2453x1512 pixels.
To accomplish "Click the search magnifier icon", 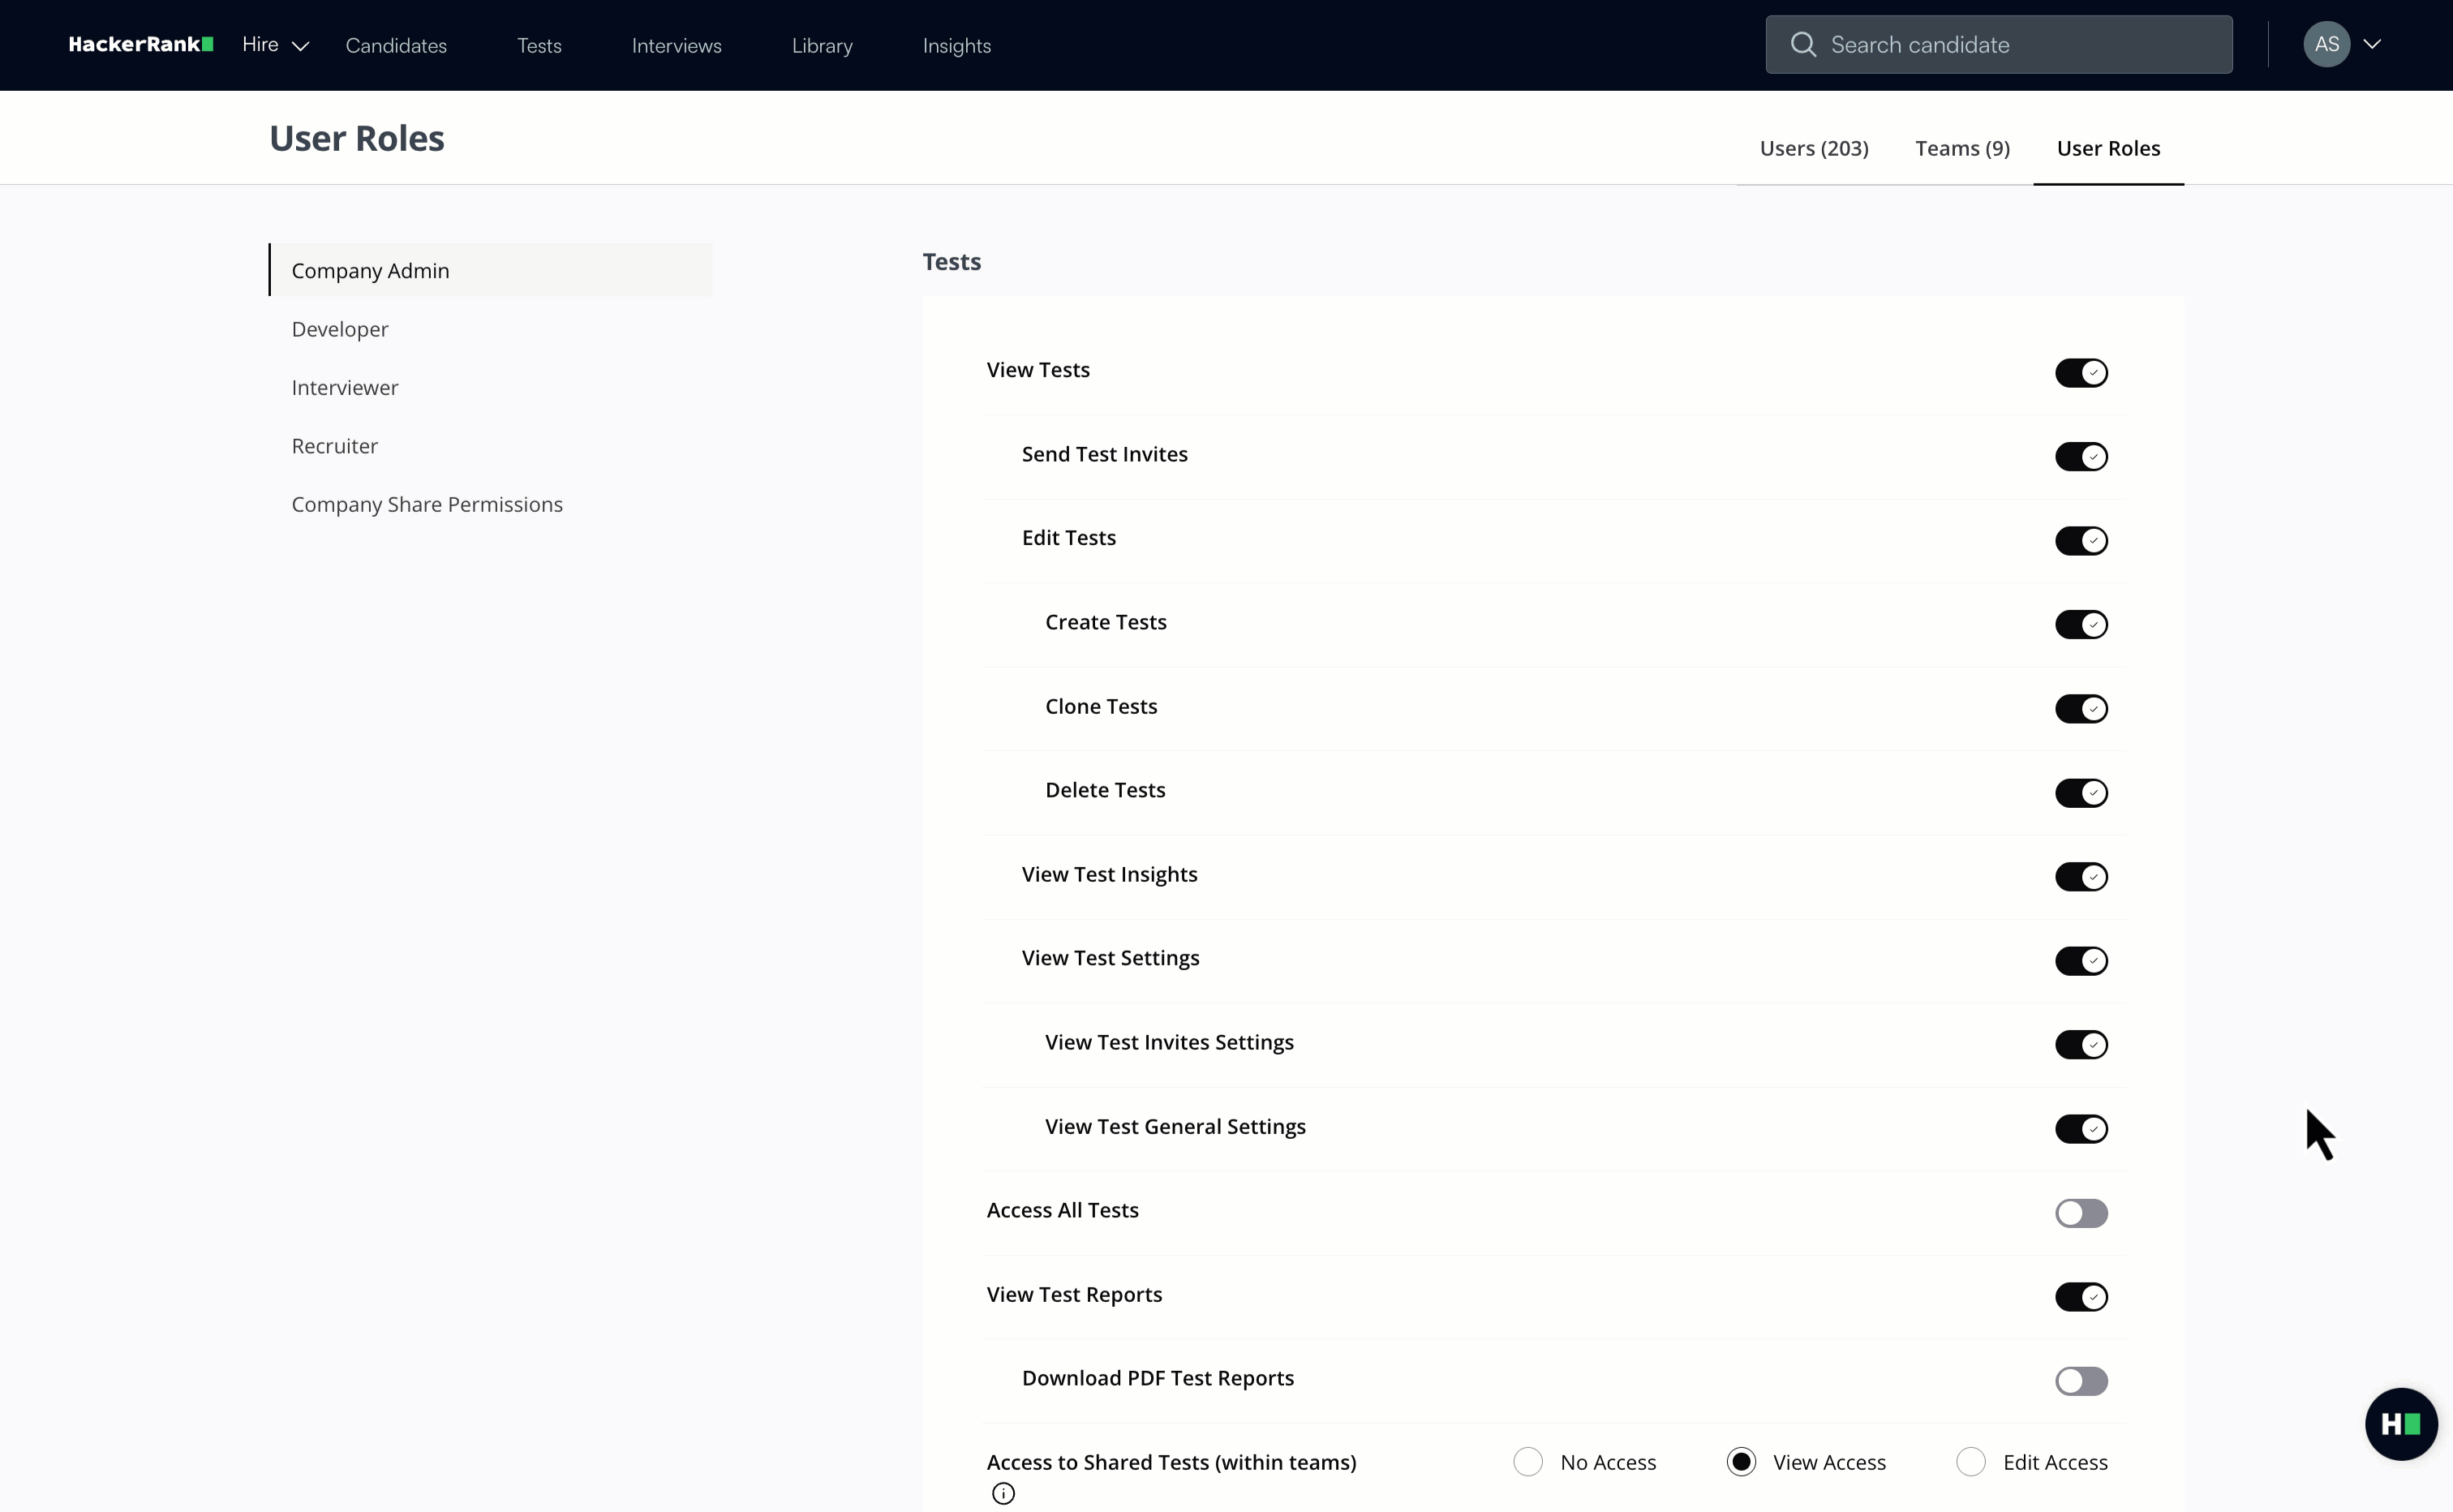I will coord(1804,43).
